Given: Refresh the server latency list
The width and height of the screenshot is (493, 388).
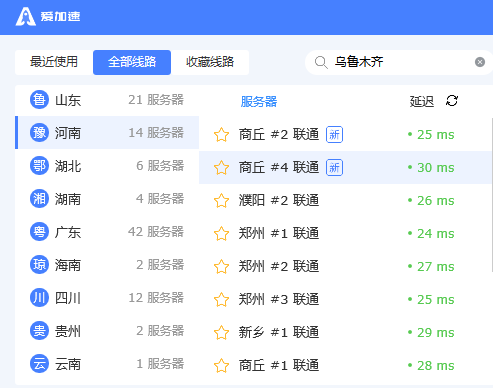Looking at the screenshot, I should (x=452, y=101).
